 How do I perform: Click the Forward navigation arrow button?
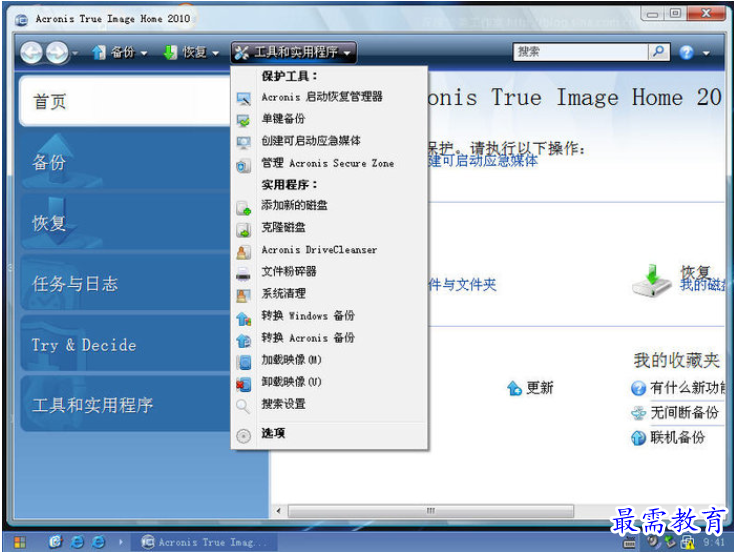[57, 52]
